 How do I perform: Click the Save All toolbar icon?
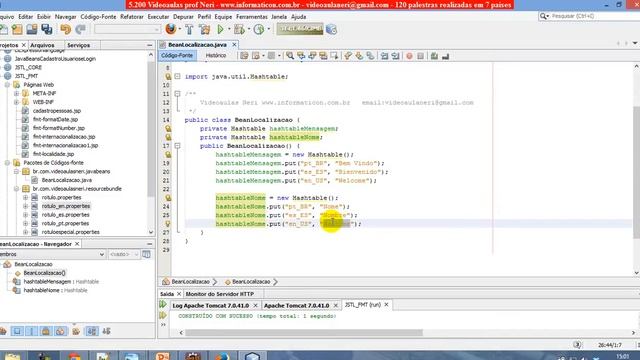tap(47, 29)
